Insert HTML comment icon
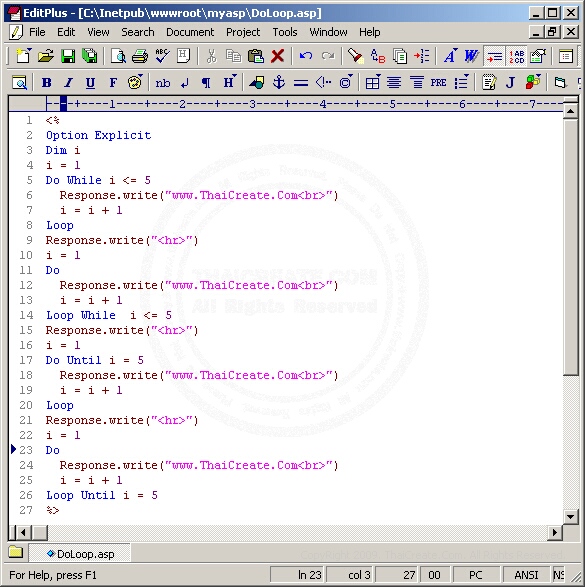Viewport: 585px width, 587px height. pyautogui.click(x=323, y=82)
